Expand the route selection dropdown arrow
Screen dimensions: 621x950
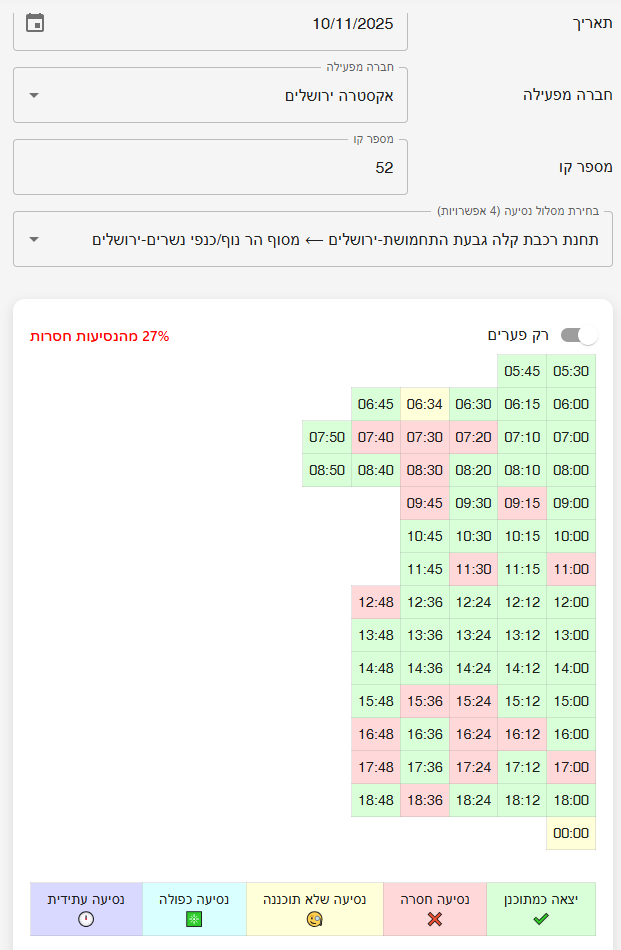tap(34, 240)
